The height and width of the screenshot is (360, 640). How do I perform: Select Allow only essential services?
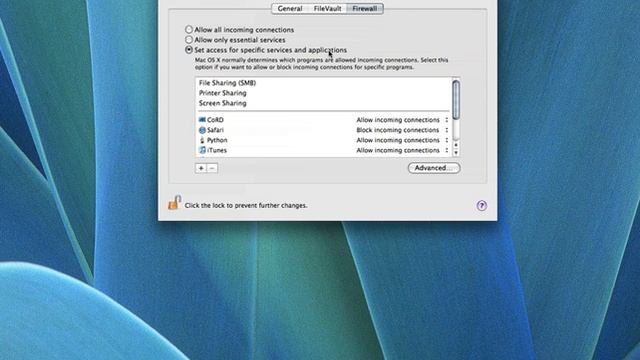tap(189, 40)
